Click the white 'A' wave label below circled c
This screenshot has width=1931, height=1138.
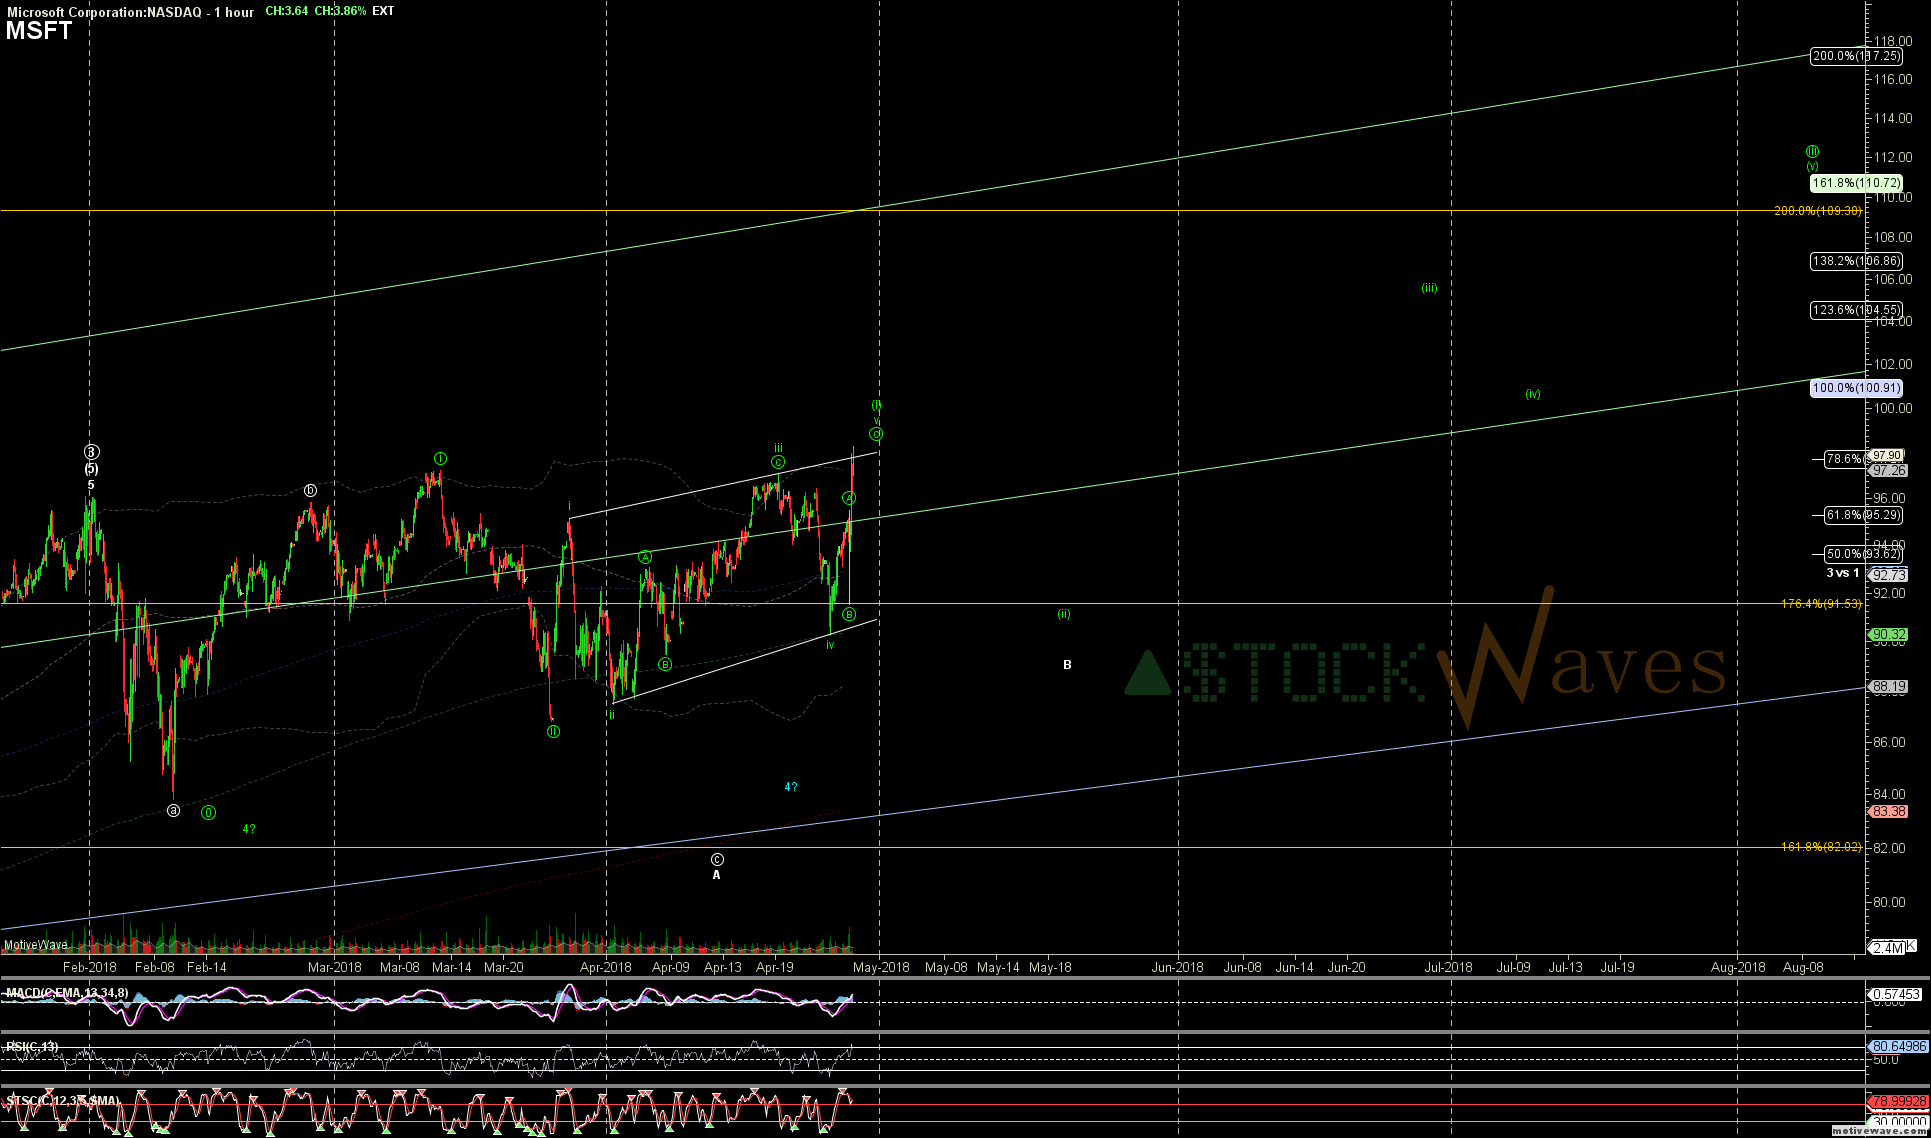716,875
